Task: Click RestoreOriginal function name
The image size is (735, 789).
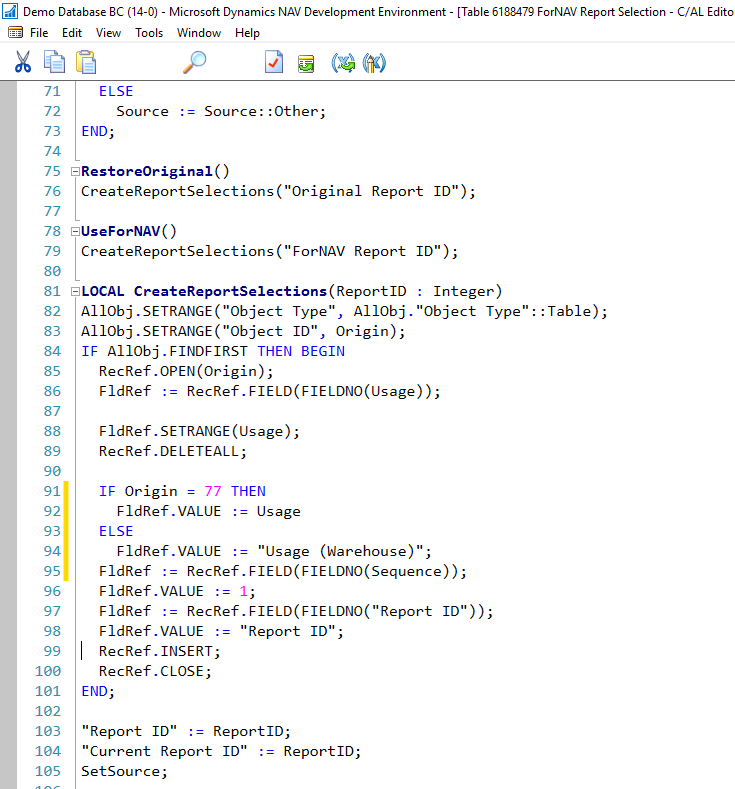Action: 147,171
